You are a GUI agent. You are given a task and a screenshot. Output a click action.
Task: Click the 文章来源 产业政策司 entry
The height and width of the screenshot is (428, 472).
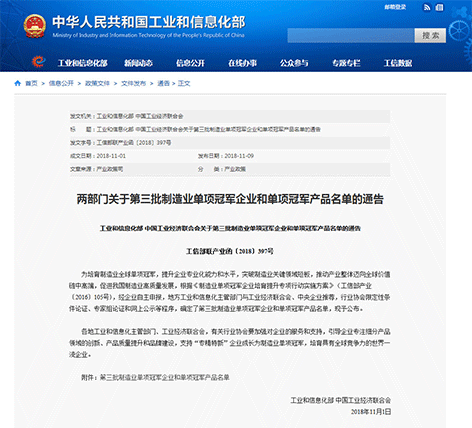coord(96,169)
